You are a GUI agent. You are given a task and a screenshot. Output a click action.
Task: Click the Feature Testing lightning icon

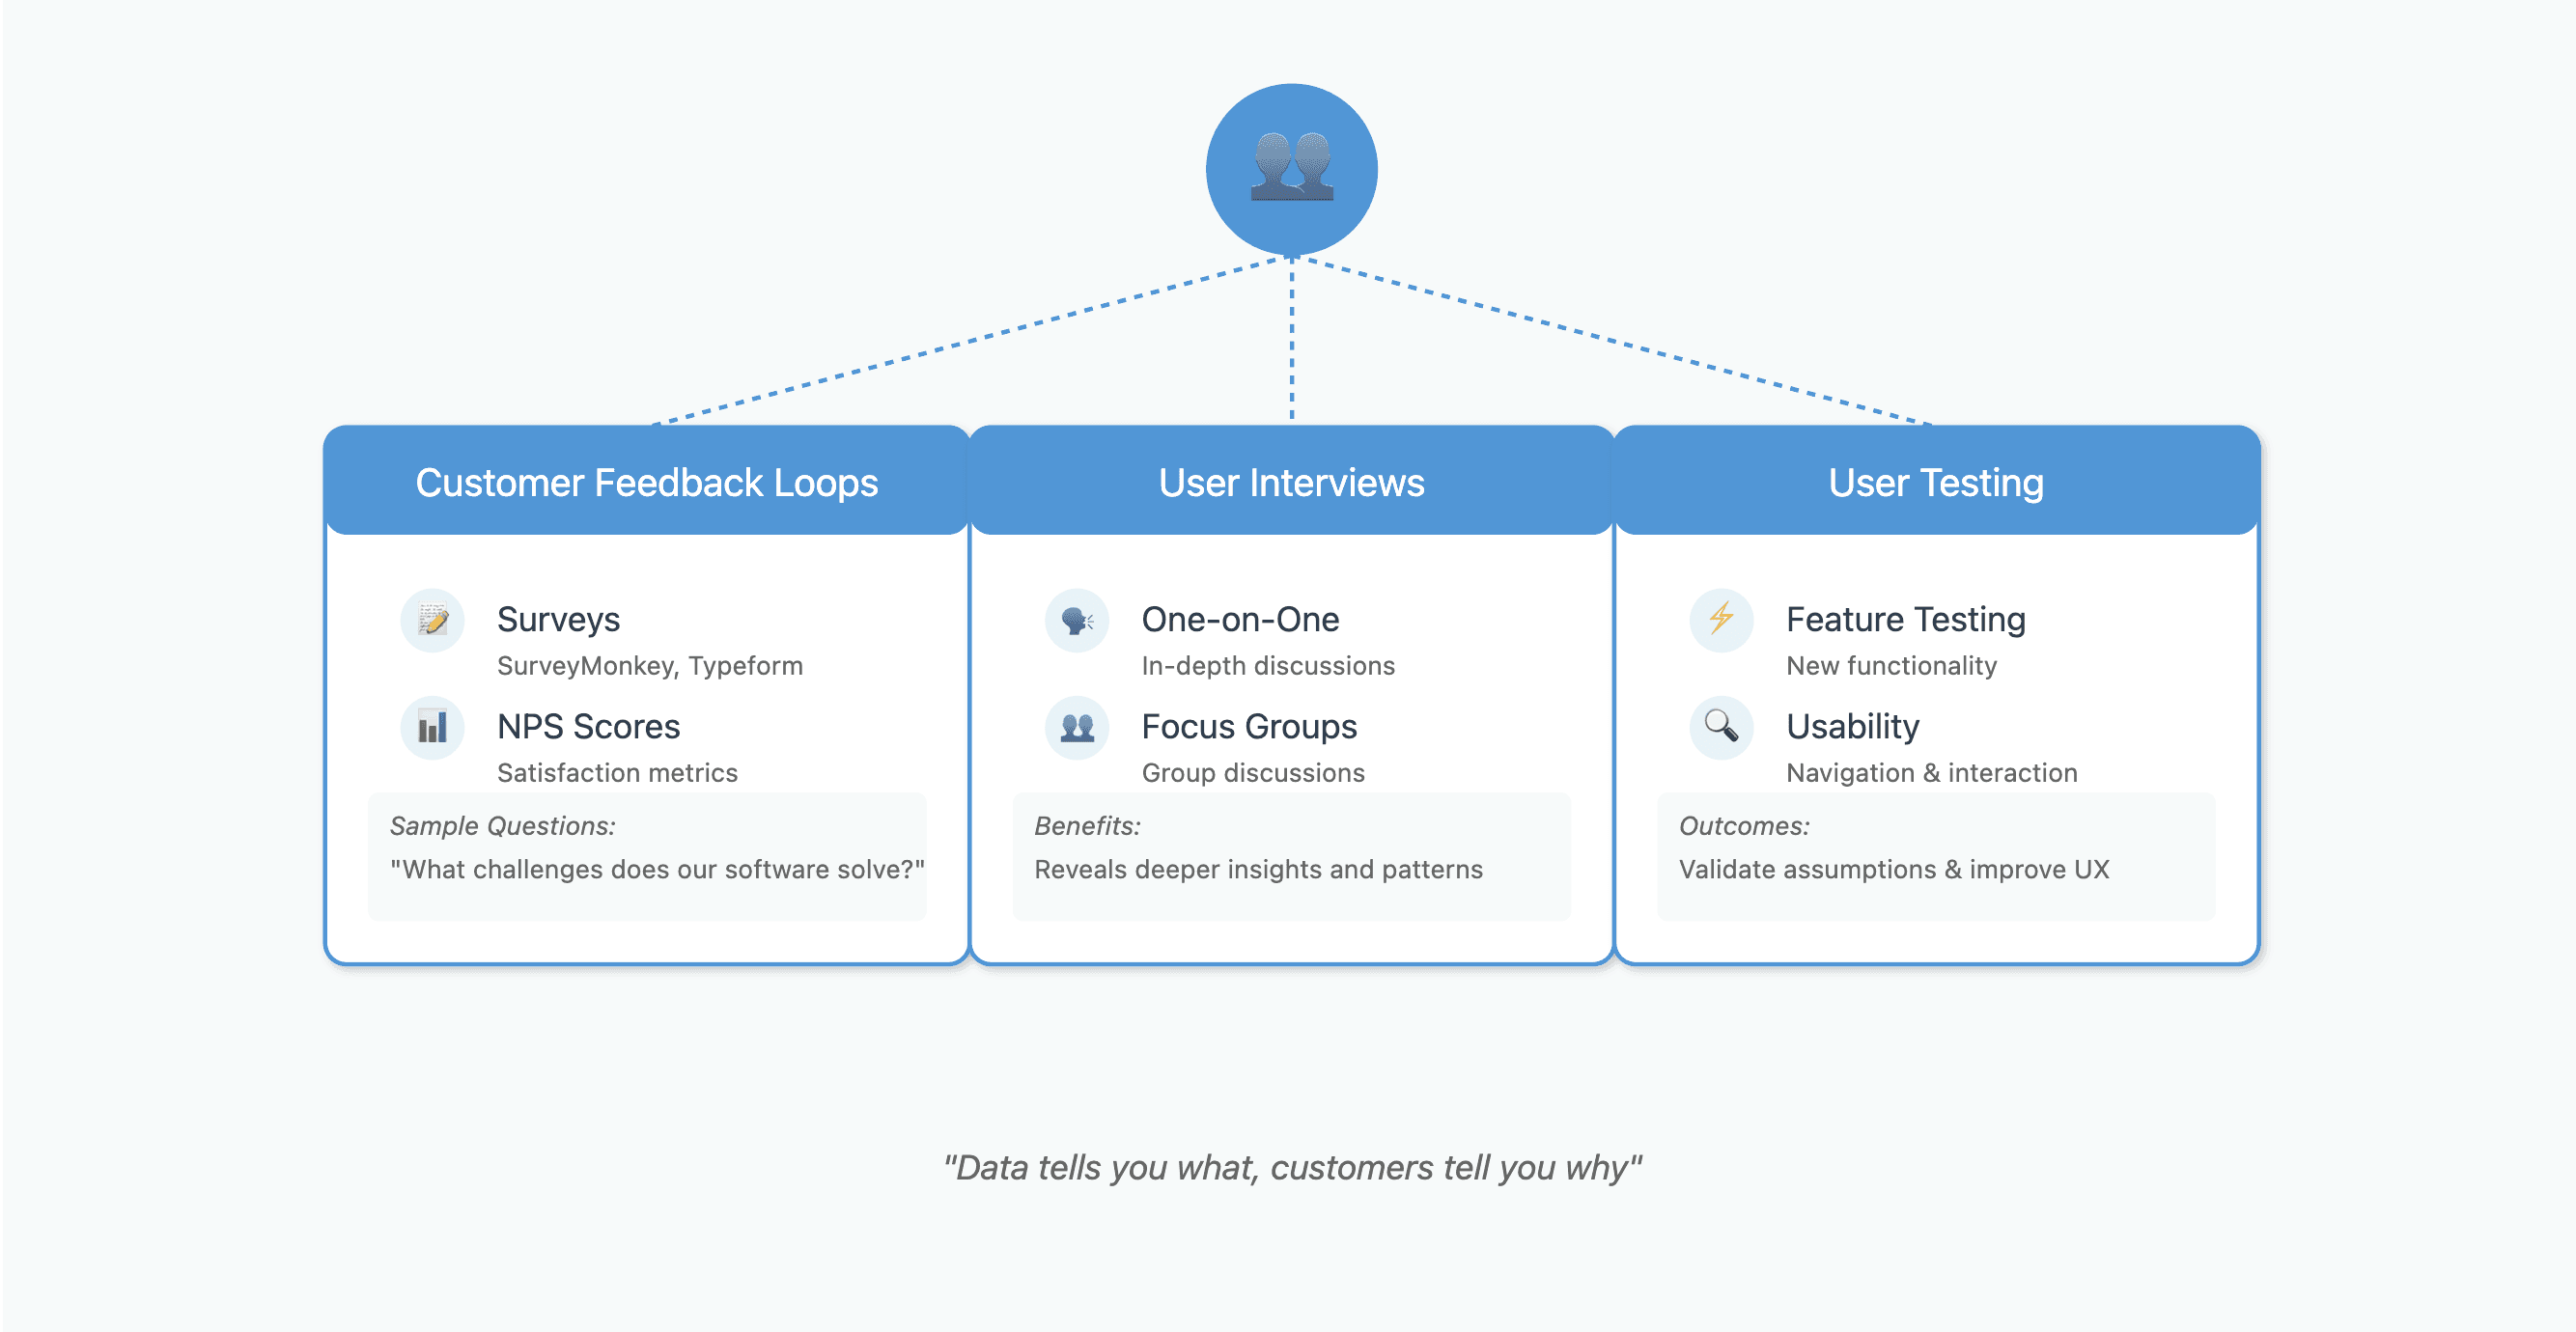(x=1721, y=620)
